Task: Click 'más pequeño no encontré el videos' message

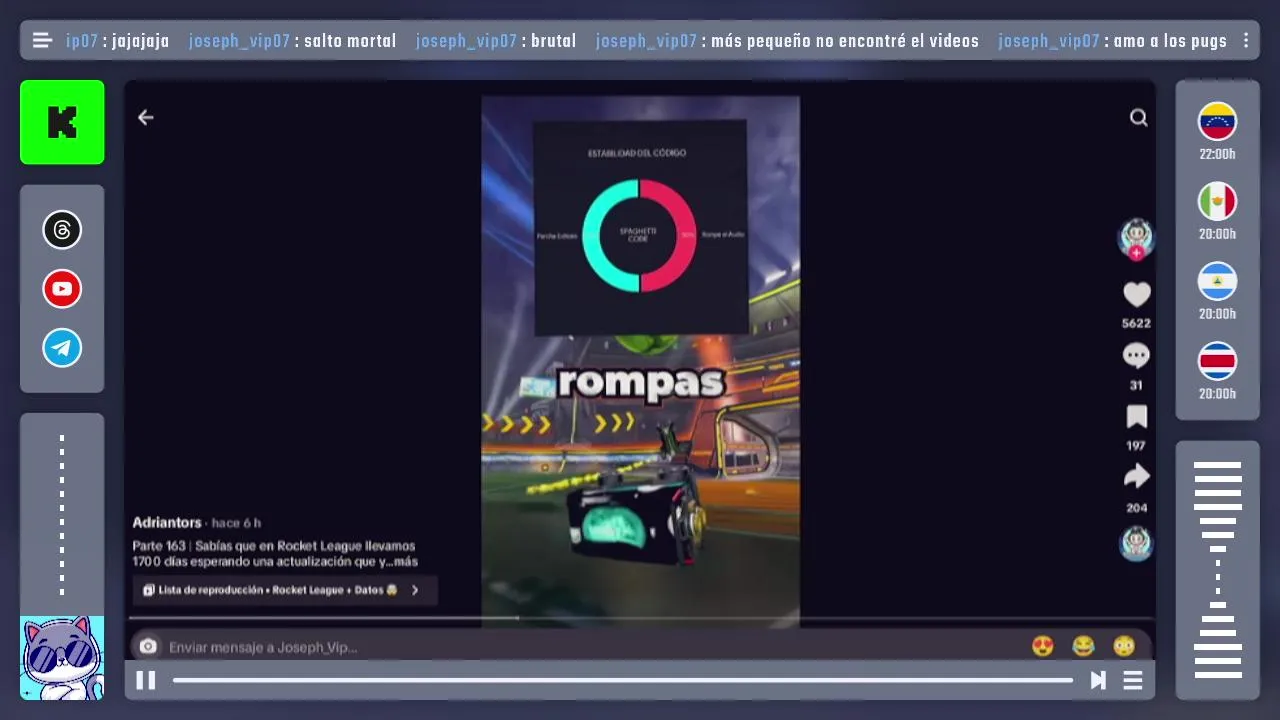Action: (844, 41)
